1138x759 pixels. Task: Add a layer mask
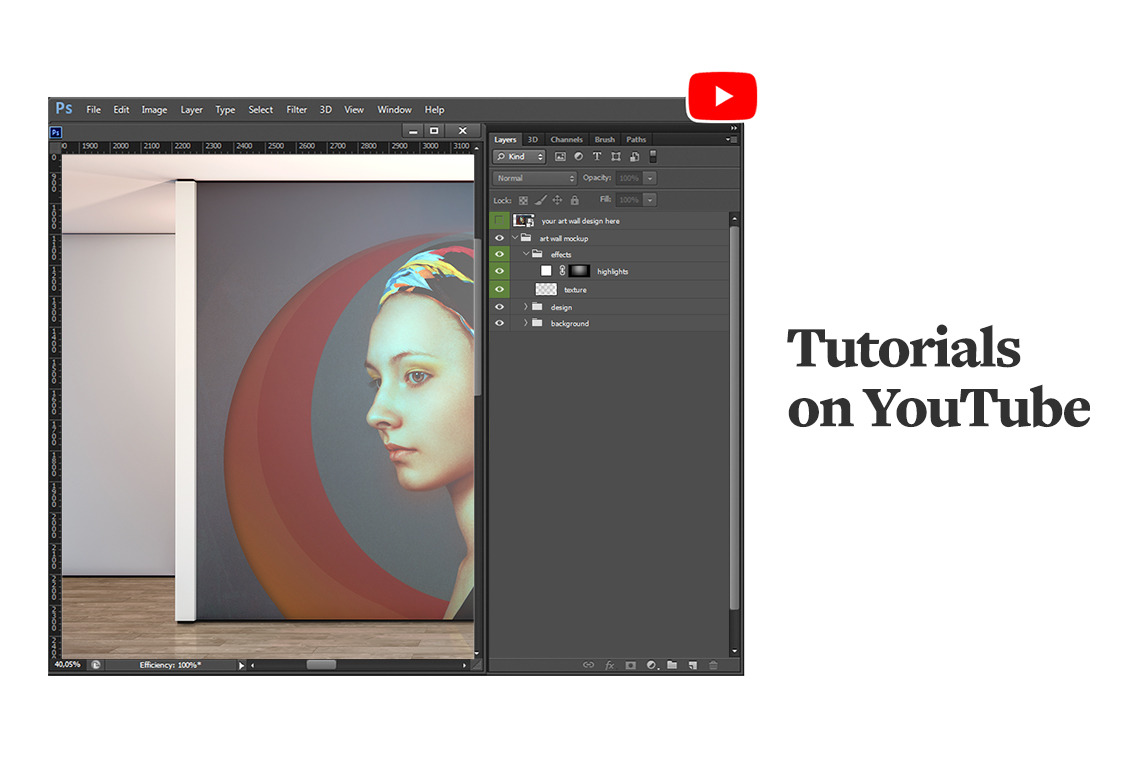coord(631,665)
